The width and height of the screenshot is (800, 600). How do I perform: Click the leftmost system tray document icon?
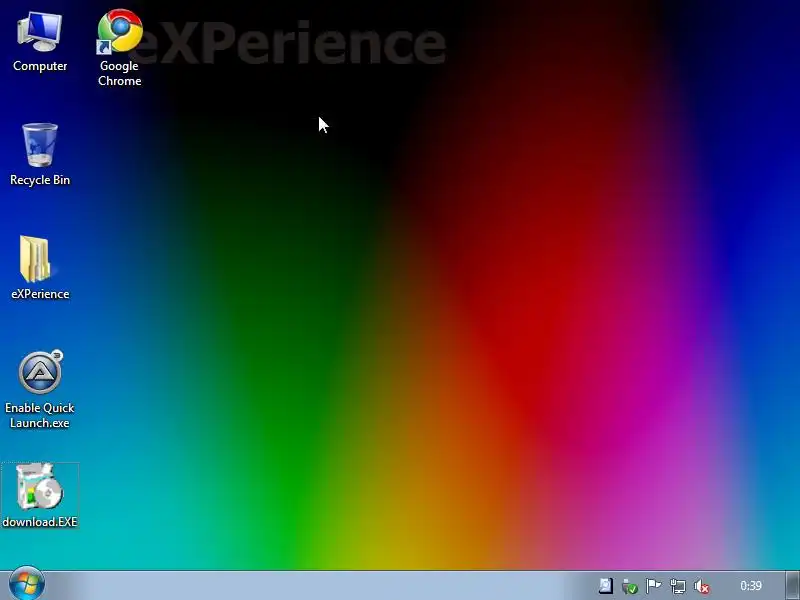[606, 586]
